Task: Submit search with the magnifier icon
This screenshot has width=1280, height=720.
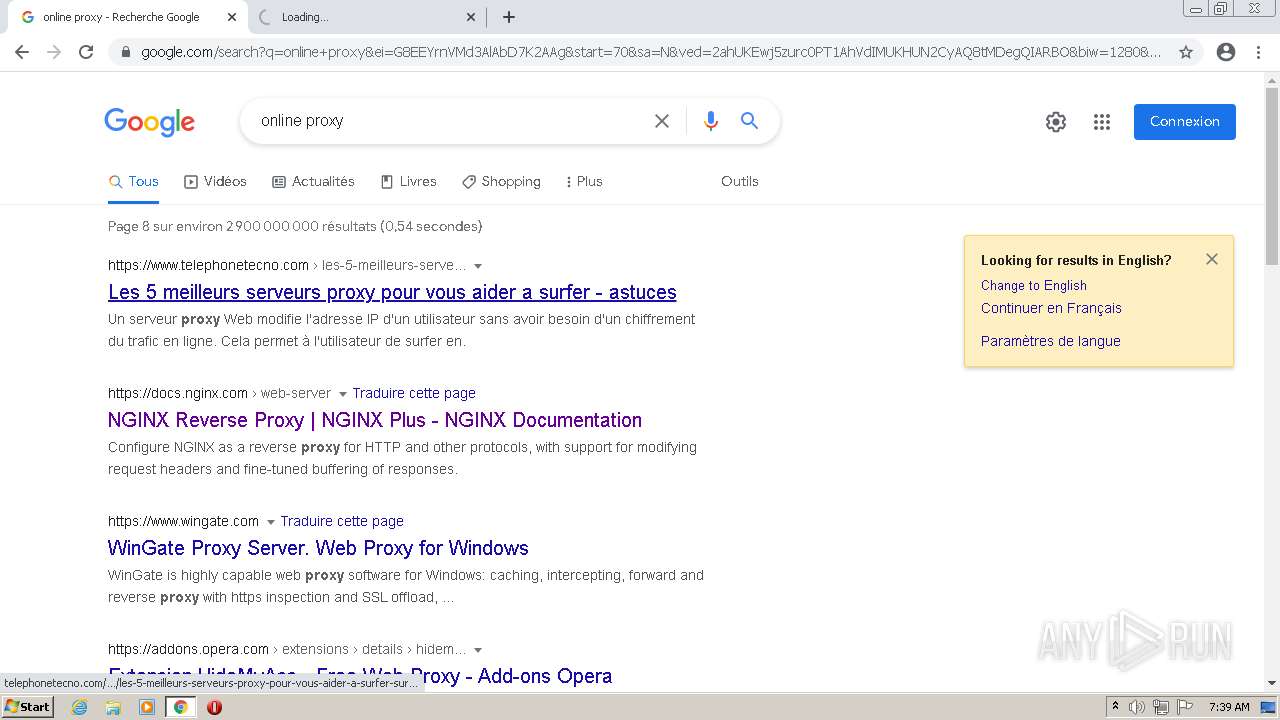Action: coord(749,121)
